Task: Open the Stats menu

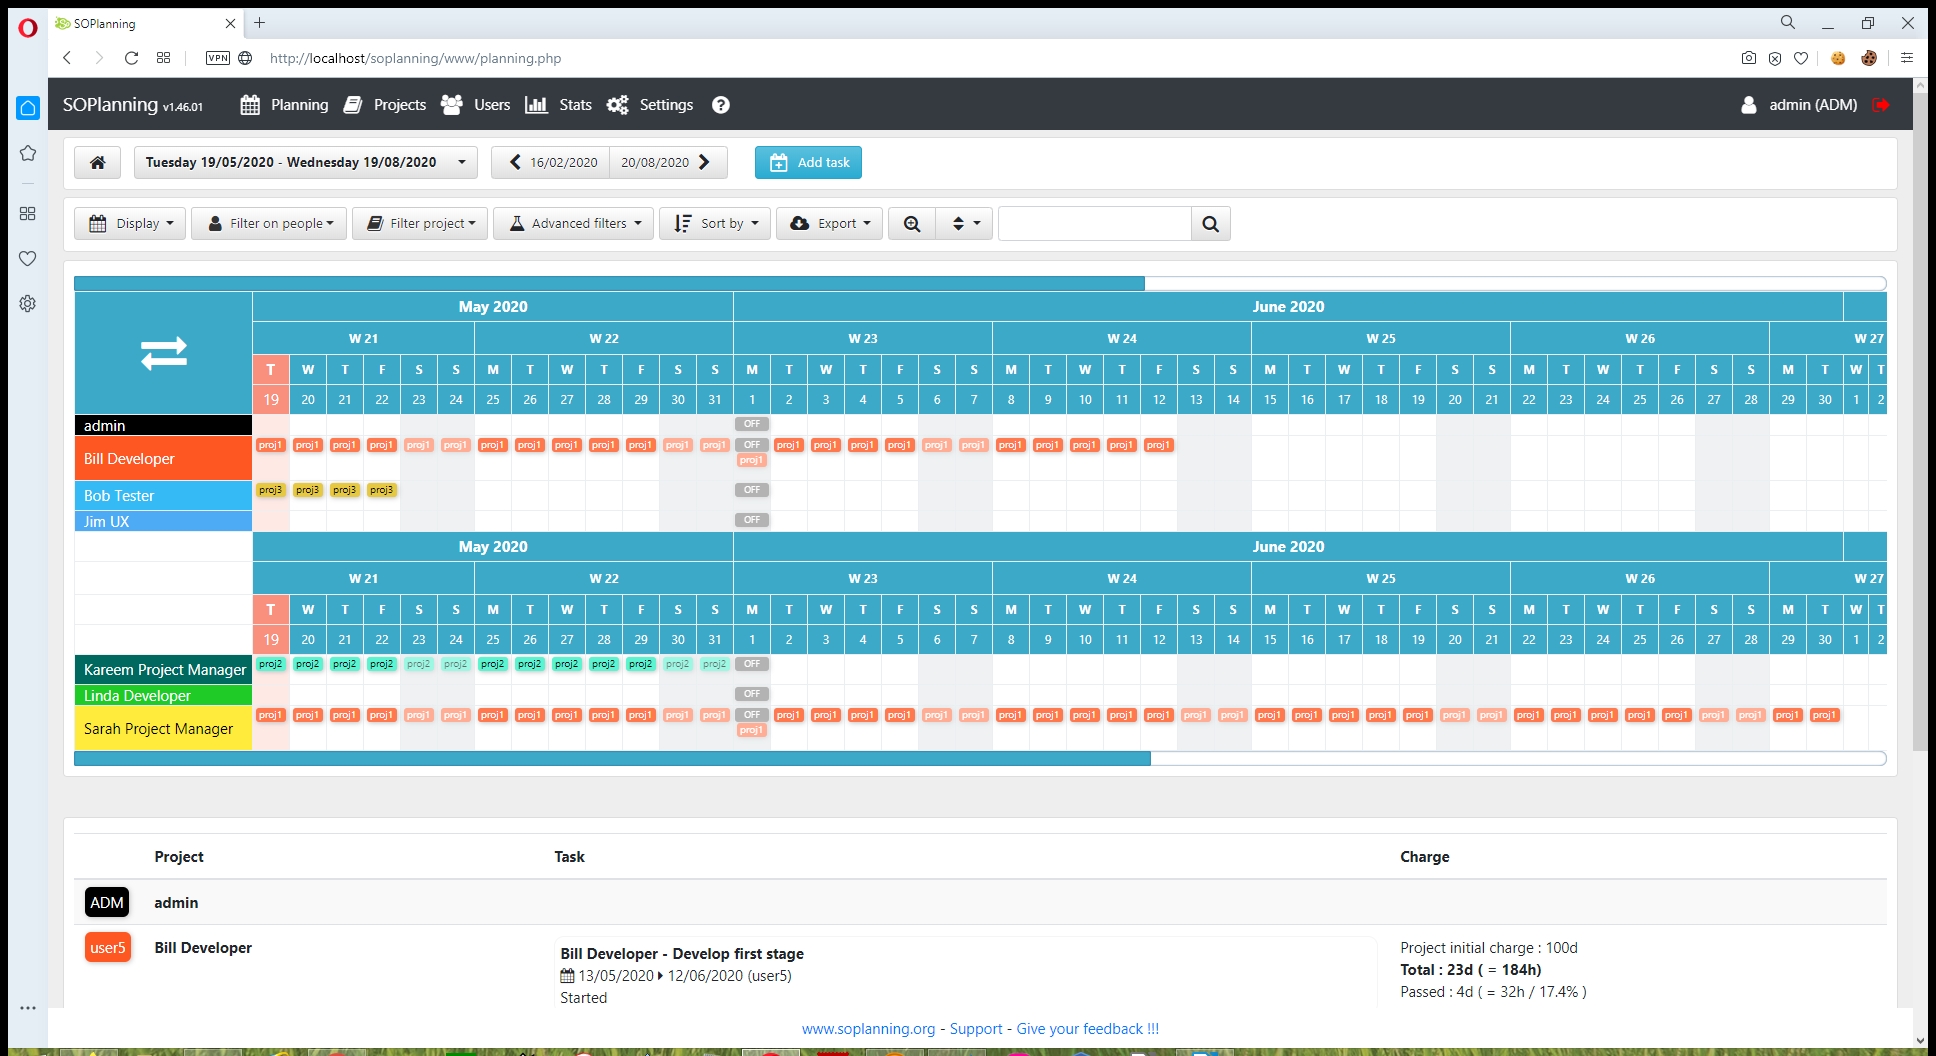Action: pos(559,105)
